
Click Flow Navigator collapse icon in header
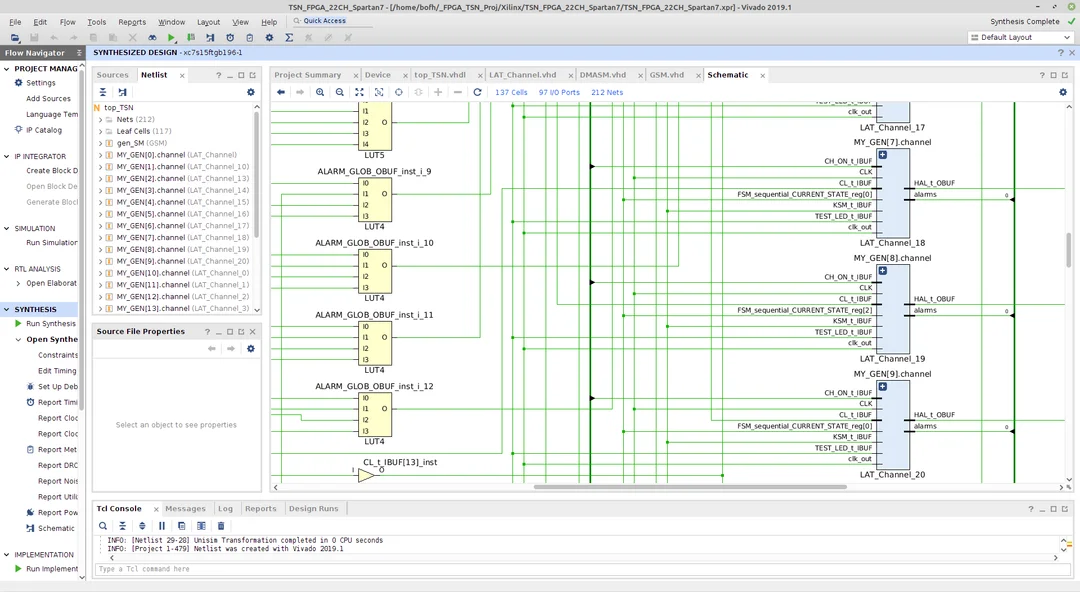(x=79, y=53)
